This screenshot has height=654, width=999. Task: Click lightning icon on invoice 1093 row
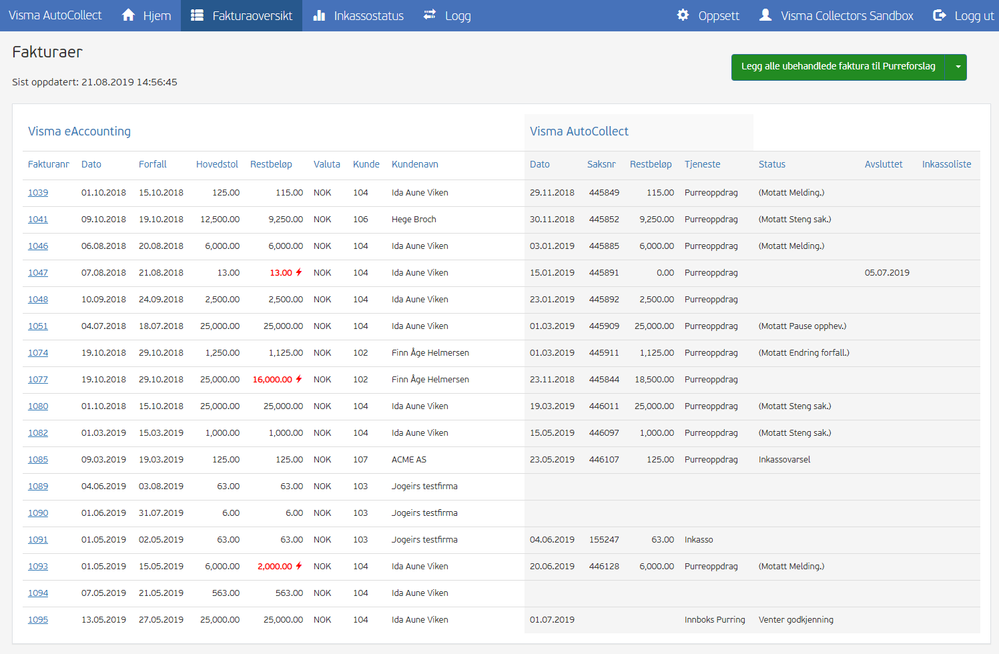[x=299, y=567]
